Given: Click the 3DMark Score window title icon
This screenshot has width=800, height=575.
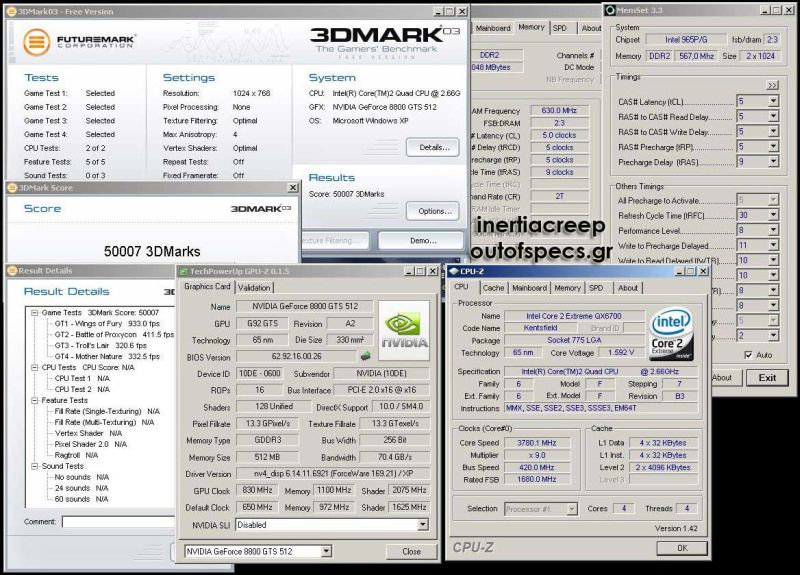Looking at the screenshot, I should (x=12, y=188).
